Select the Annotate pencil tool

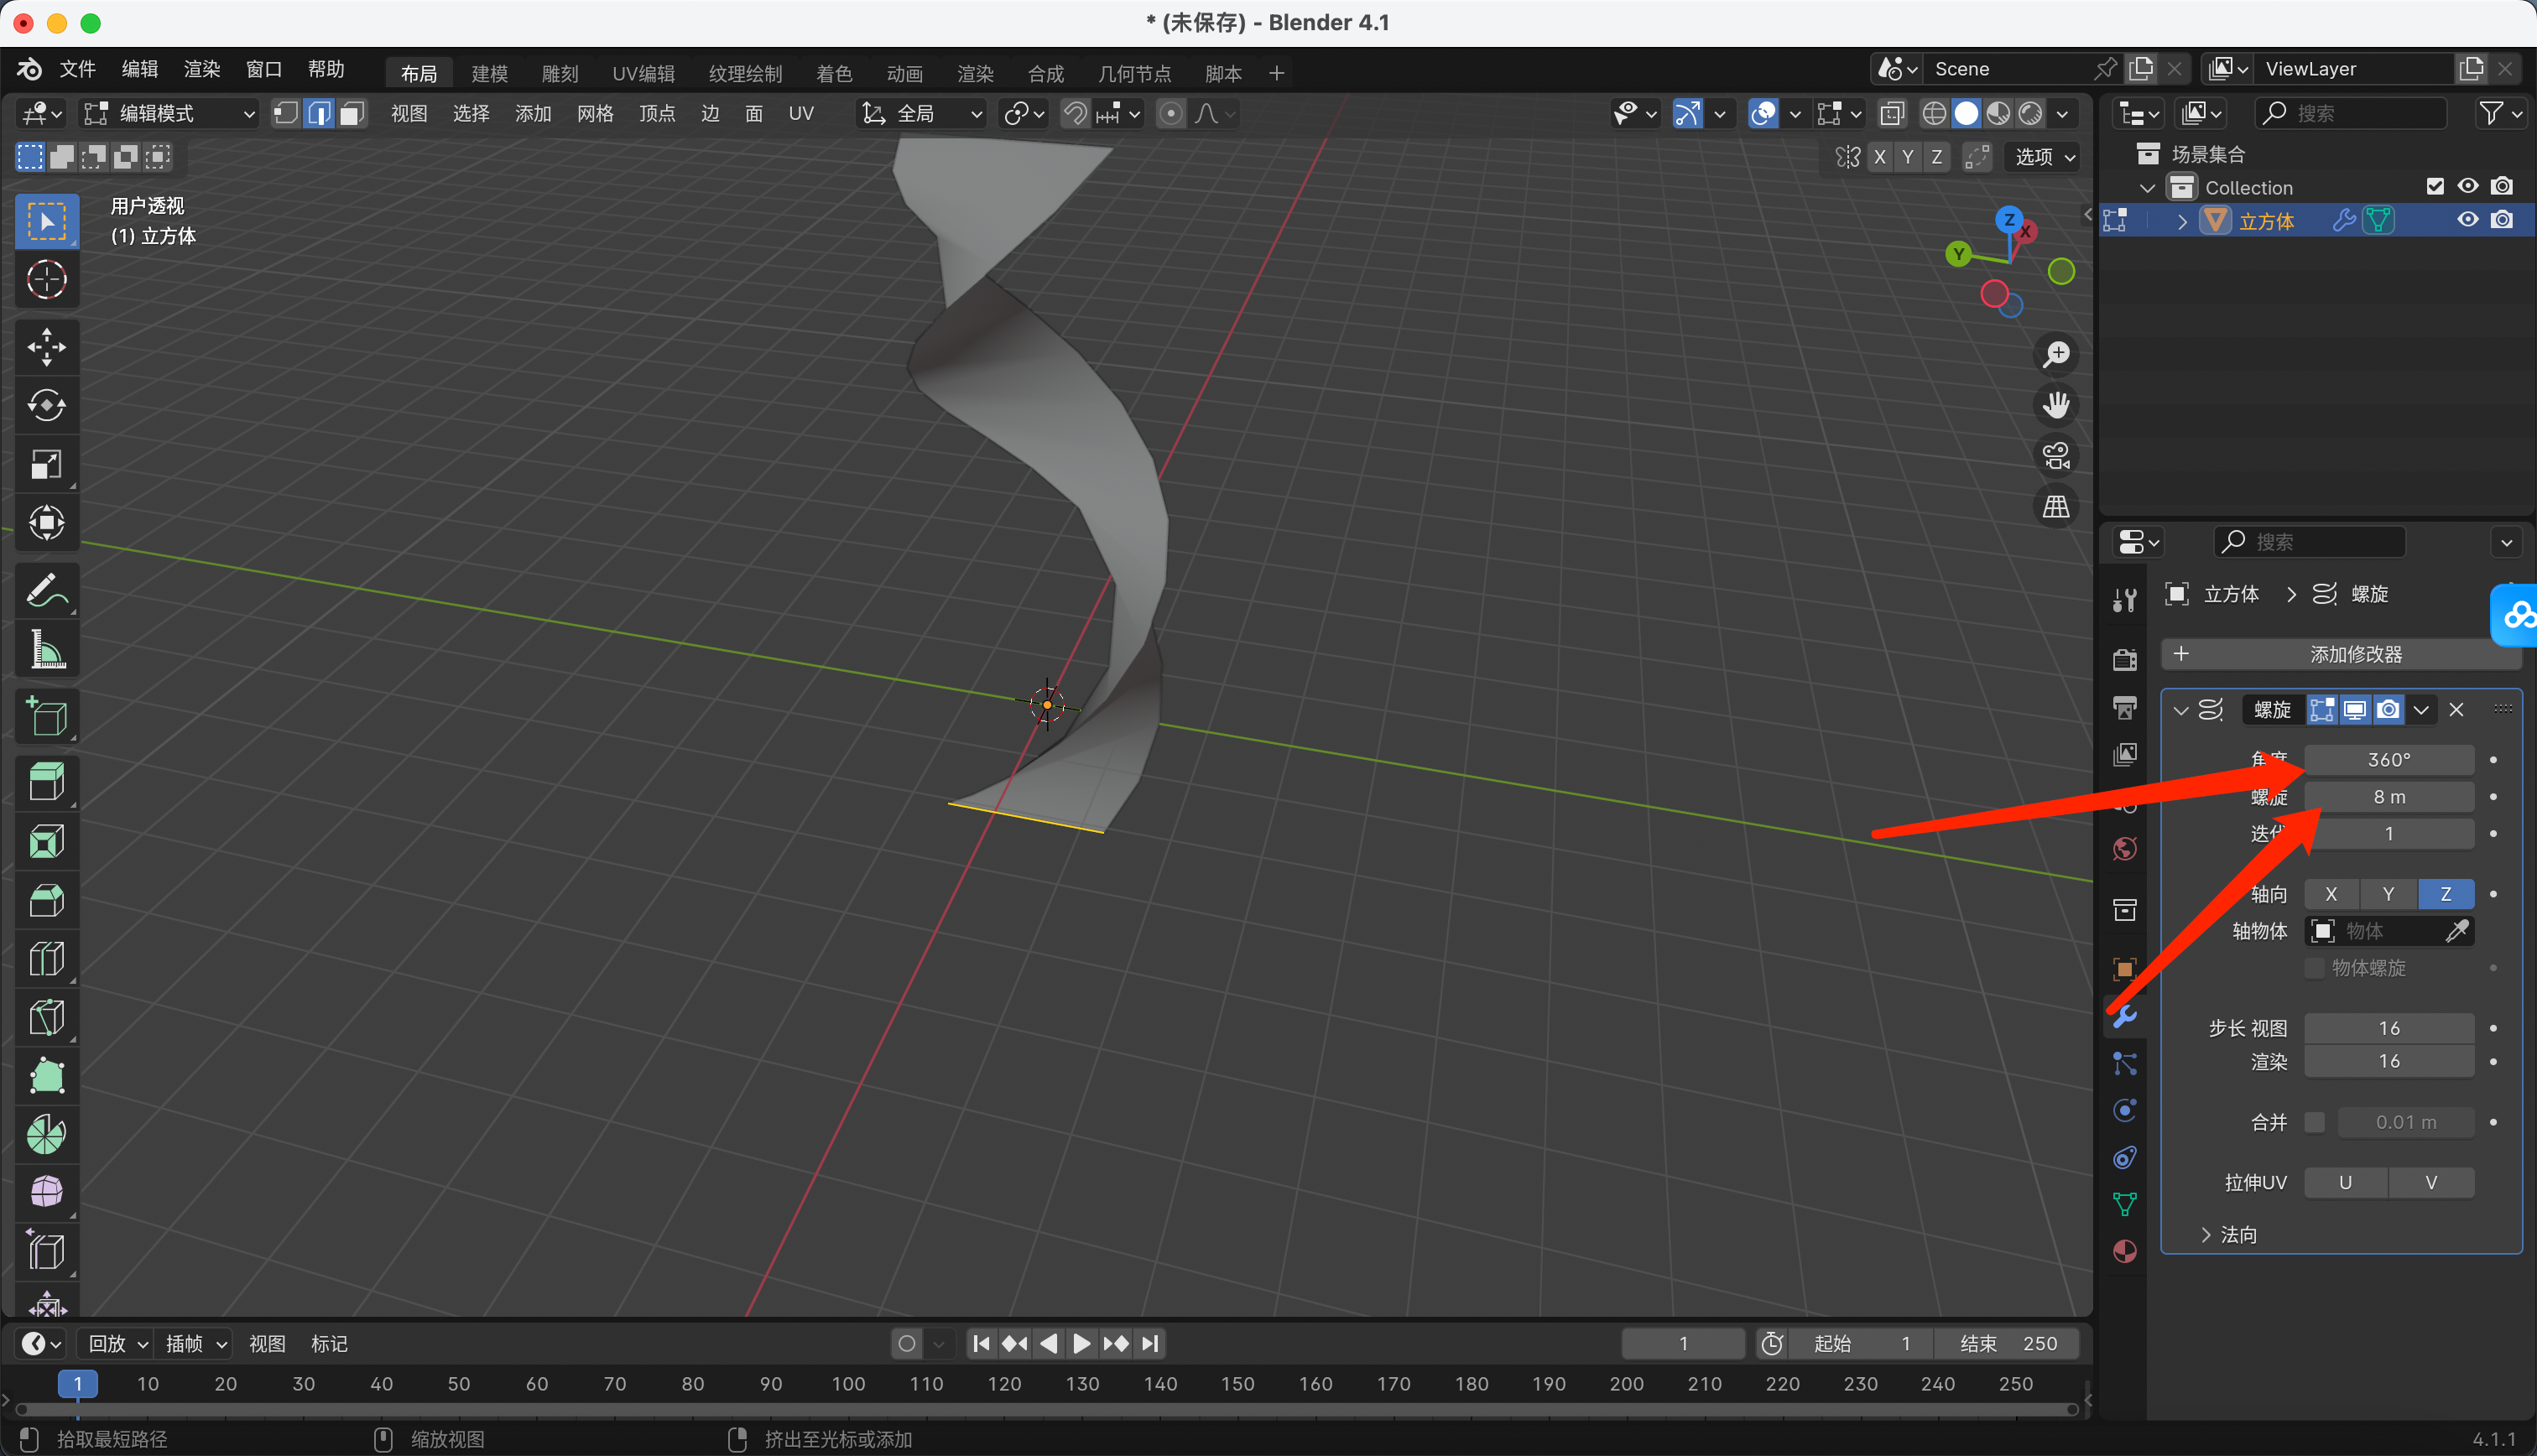[46, 591]
